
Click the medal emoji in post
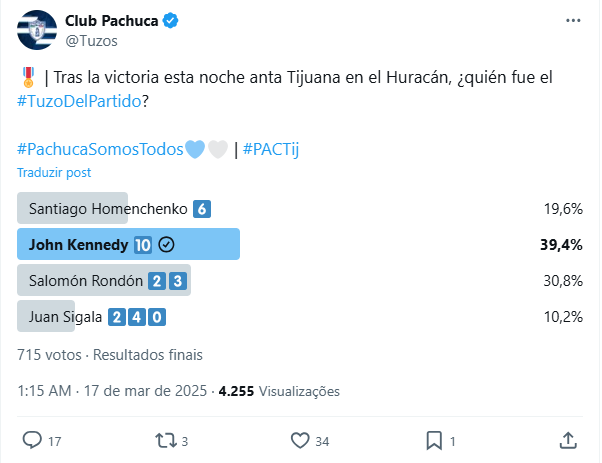click(28, 77)
